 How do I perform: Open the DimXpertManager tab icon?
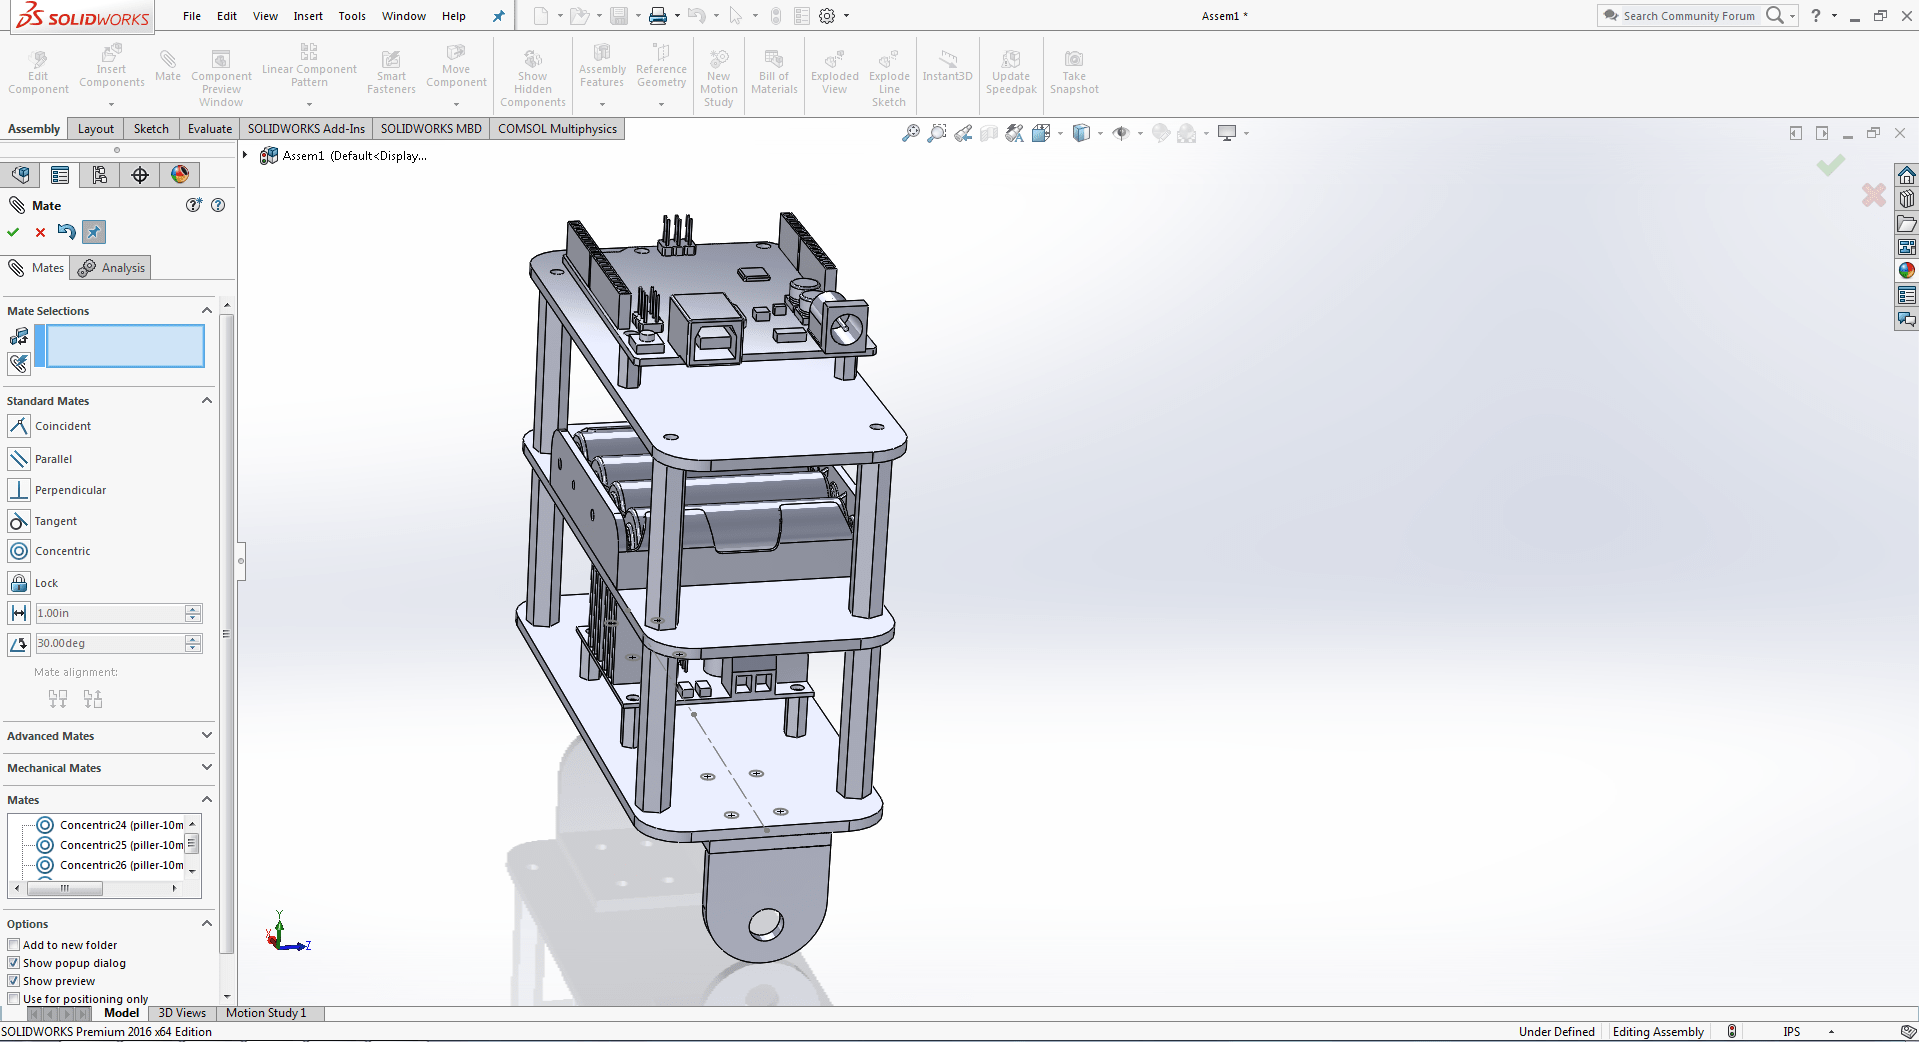pos(140,175)
